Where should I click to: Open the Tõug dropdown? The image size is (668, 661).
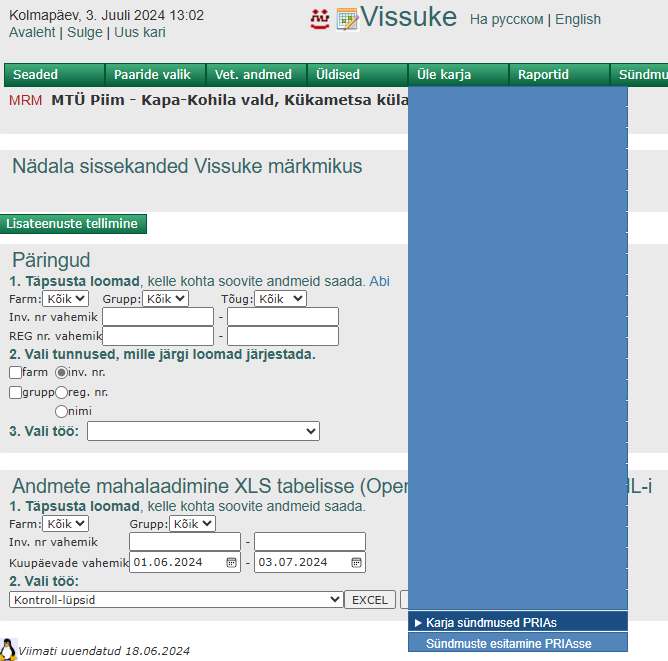[280, 299]
